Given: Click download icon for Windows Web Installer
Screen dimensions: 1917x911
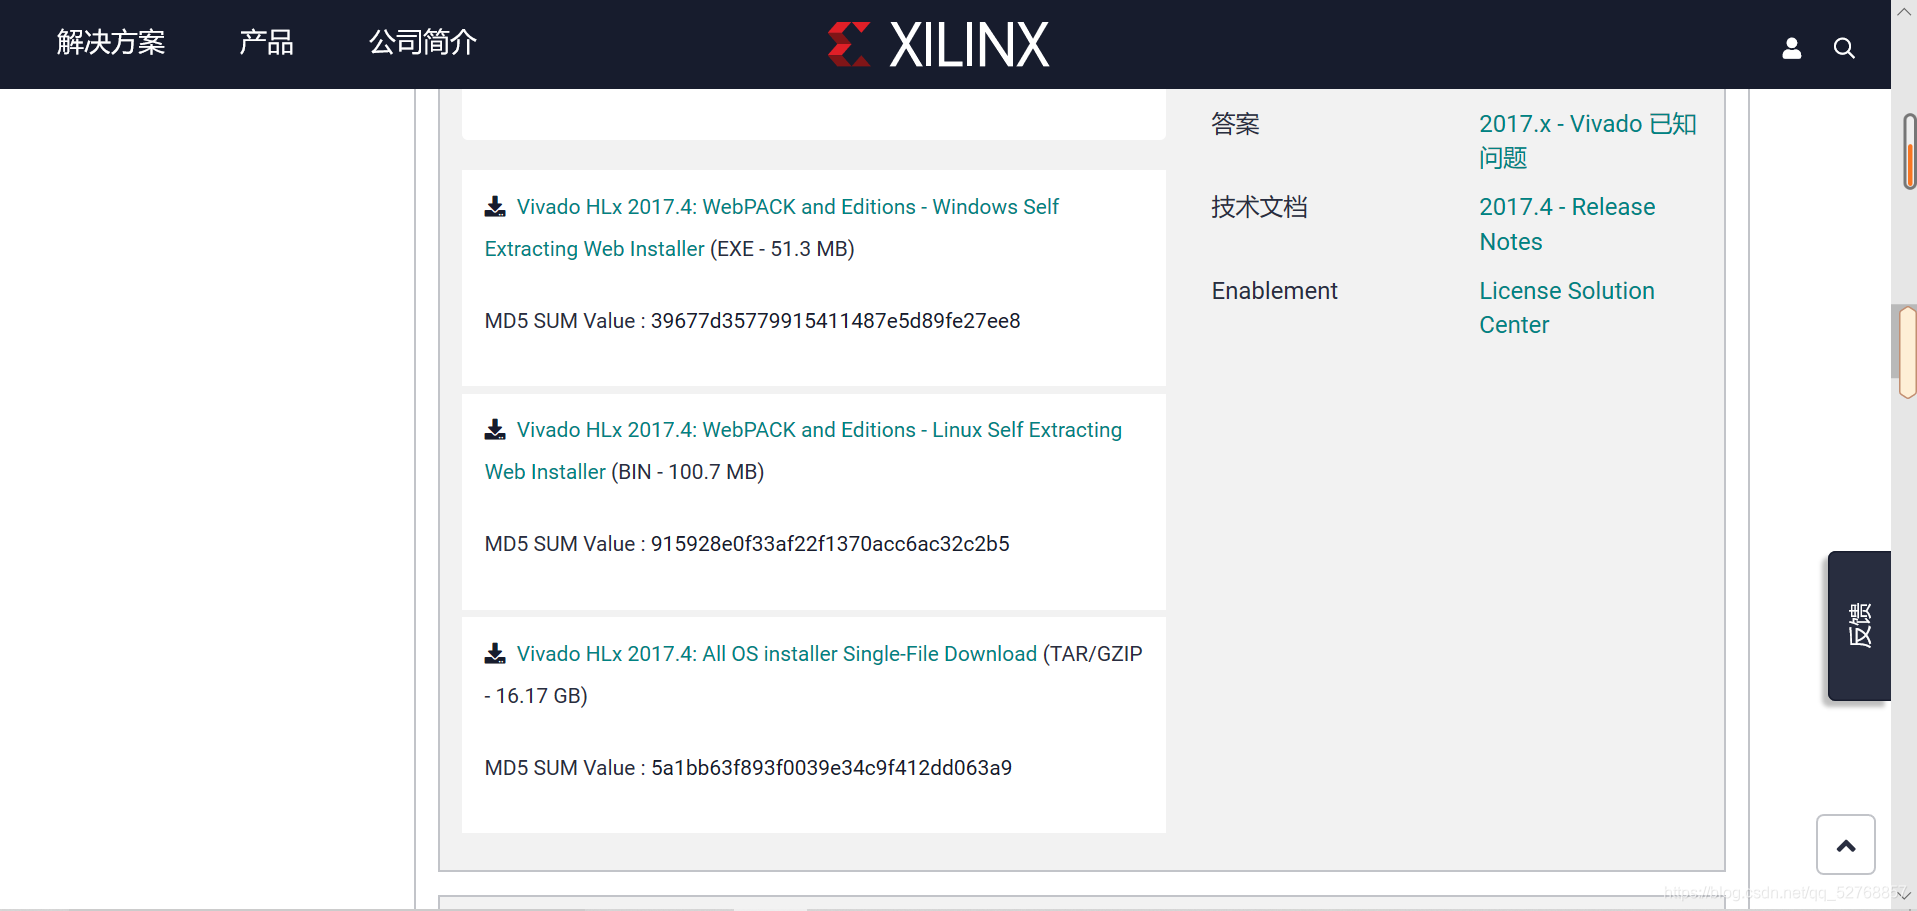Looking at the screenshot, I should [495, 207].
